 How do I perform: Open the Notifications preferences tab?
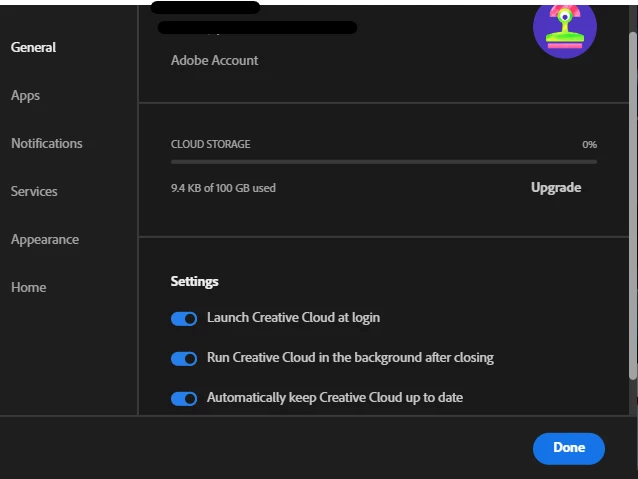coord(47,143)
